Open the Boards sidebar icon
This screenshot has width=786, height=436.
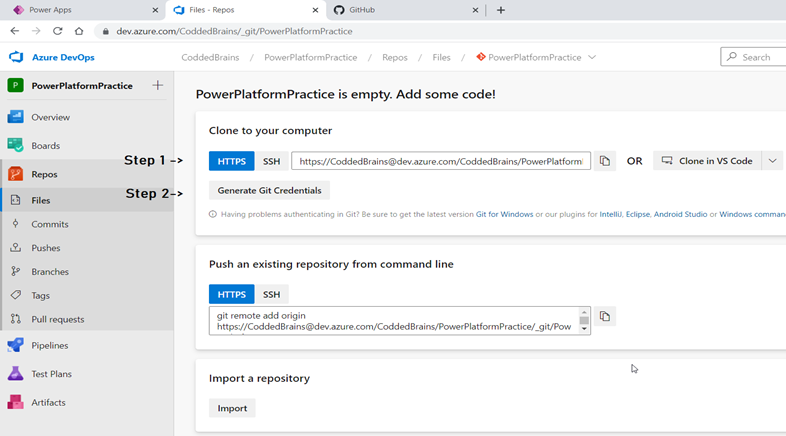click(x=16, y=145)
